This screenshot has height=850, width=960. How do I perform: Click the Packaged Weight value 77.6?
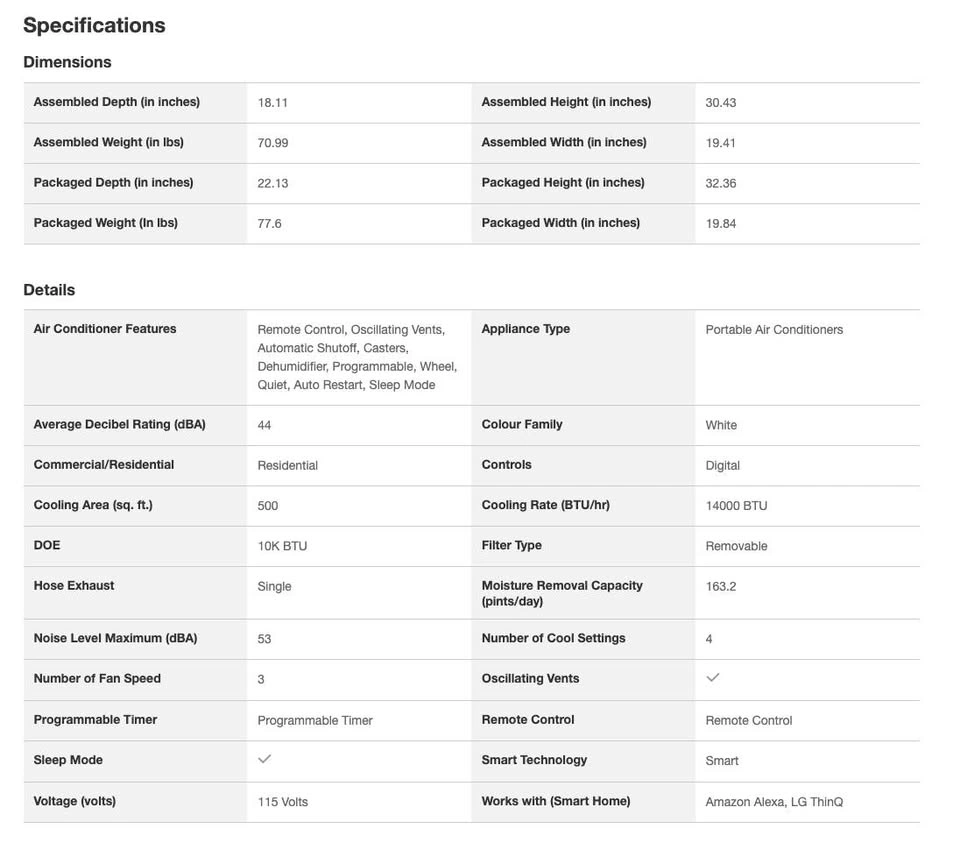pyautogui.click(x=269, y=224)
